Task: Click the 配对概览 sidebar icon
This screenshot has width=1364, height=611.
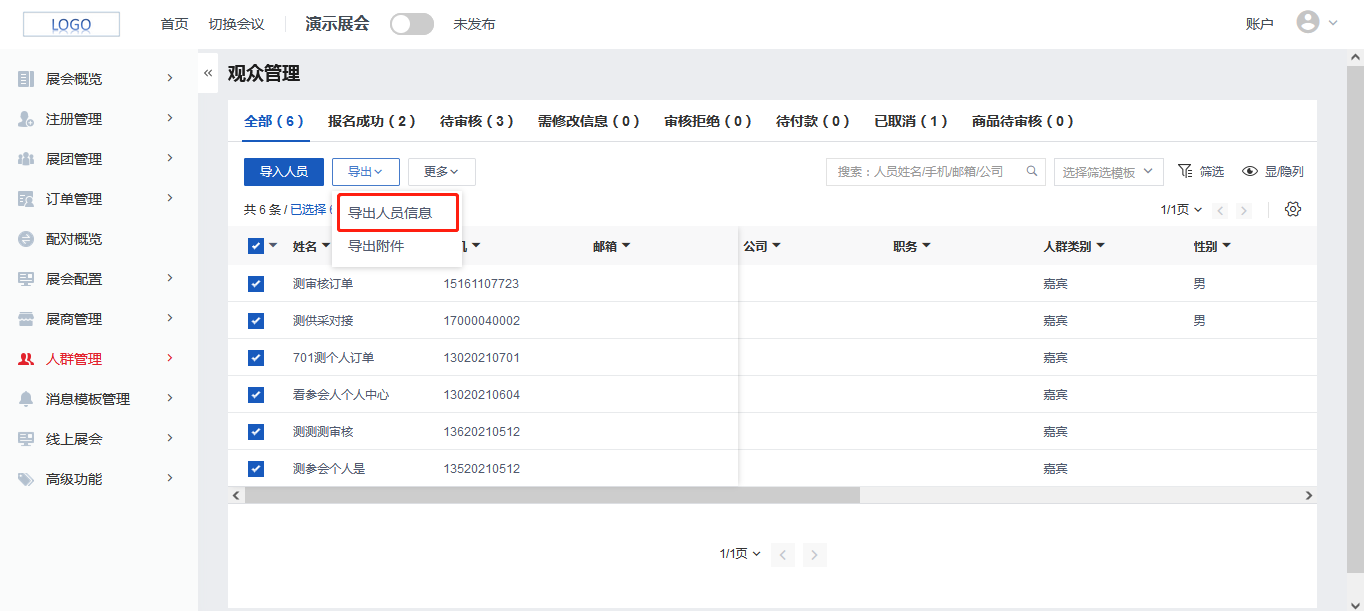Action: point(26,239)
